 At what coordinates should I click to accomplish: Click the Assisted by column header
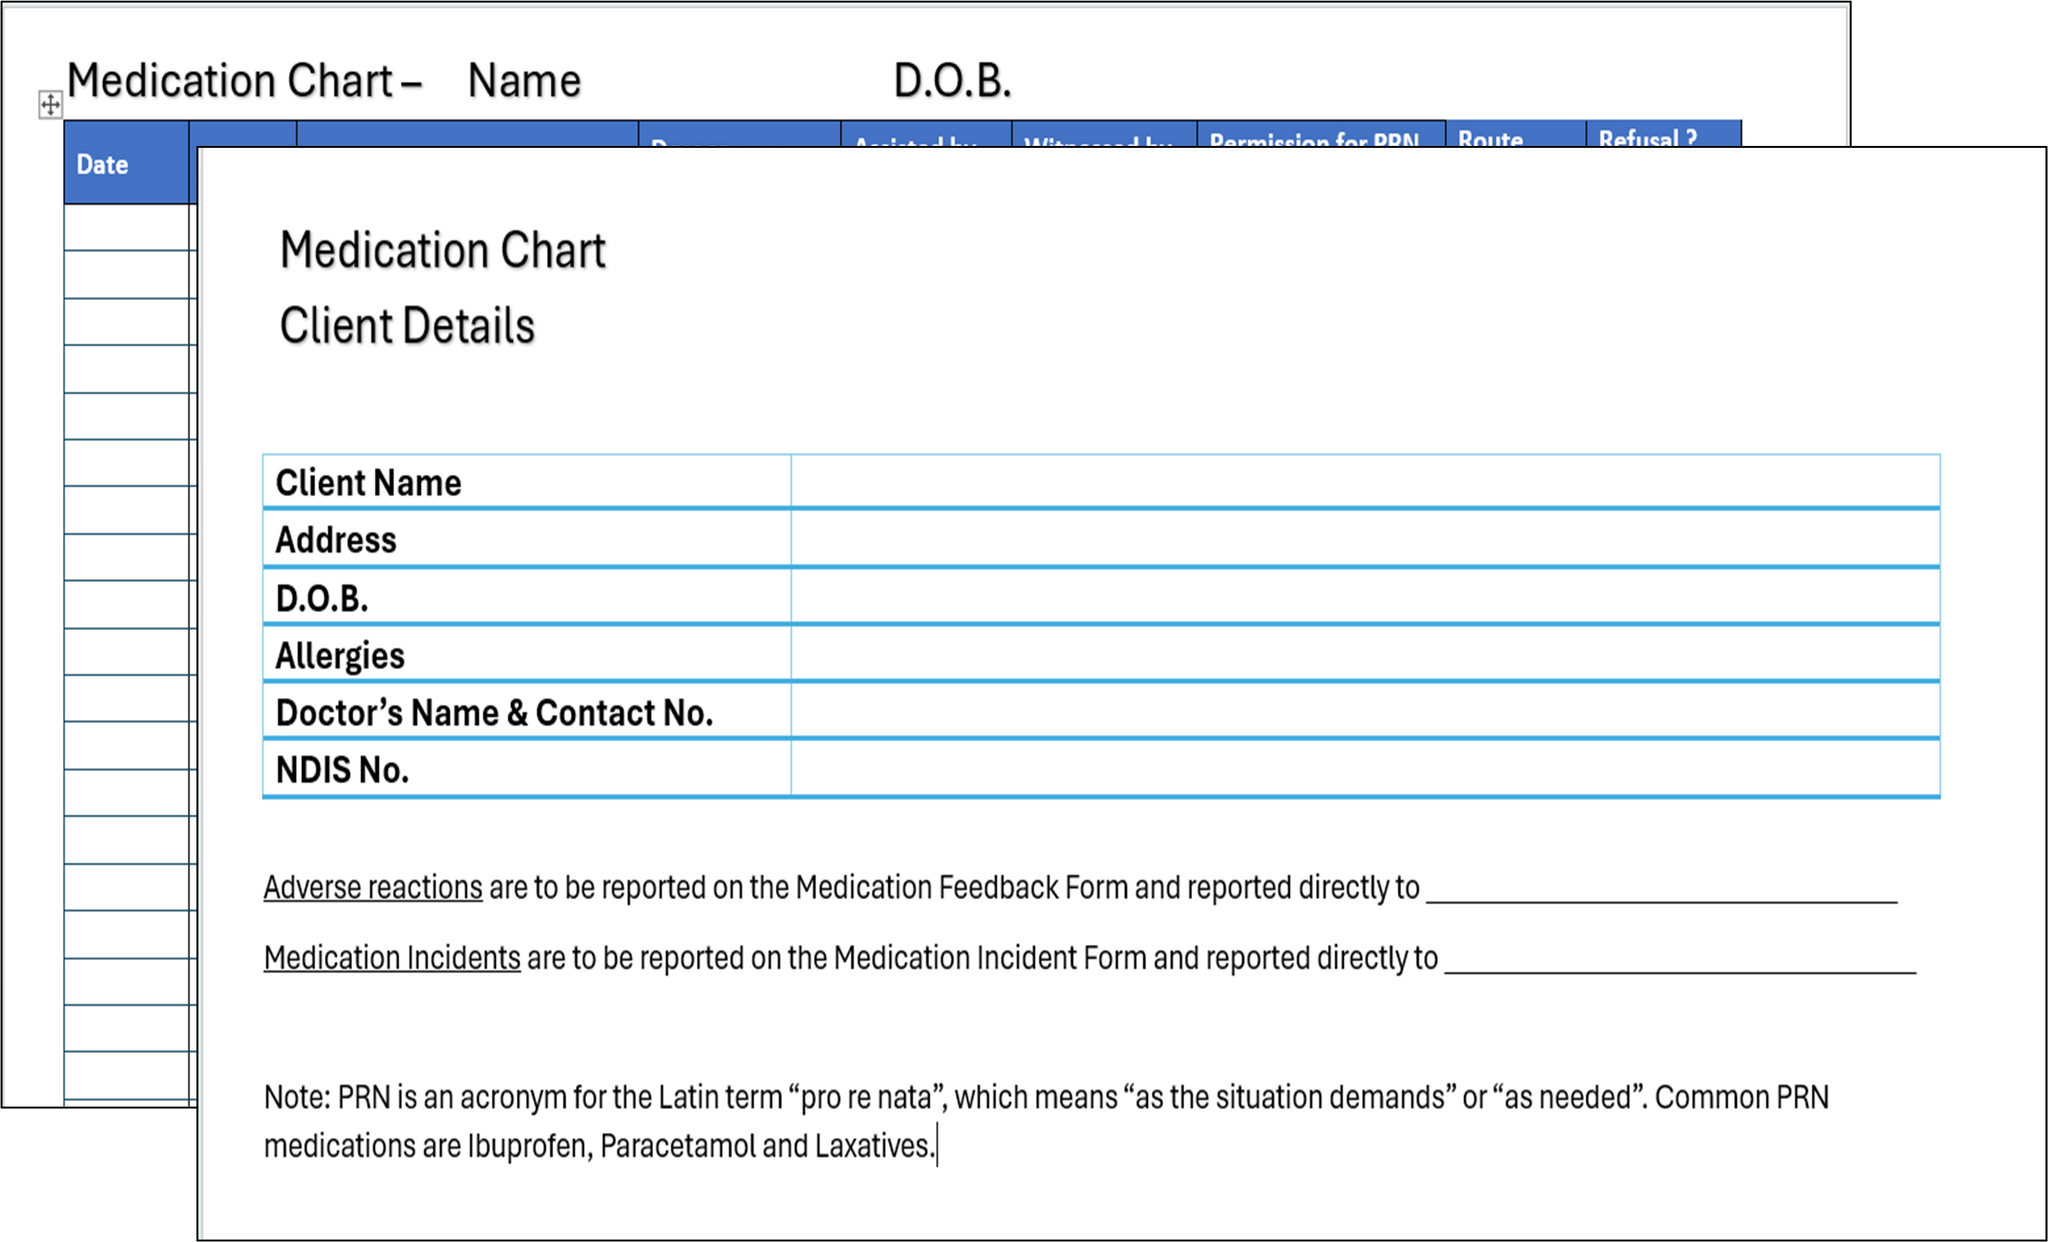pos(915,142)
